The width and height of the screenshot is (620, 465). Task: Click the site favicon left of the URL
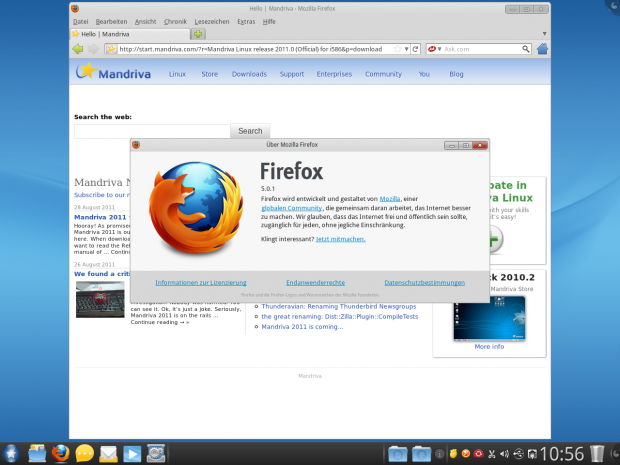coord(112,49)
